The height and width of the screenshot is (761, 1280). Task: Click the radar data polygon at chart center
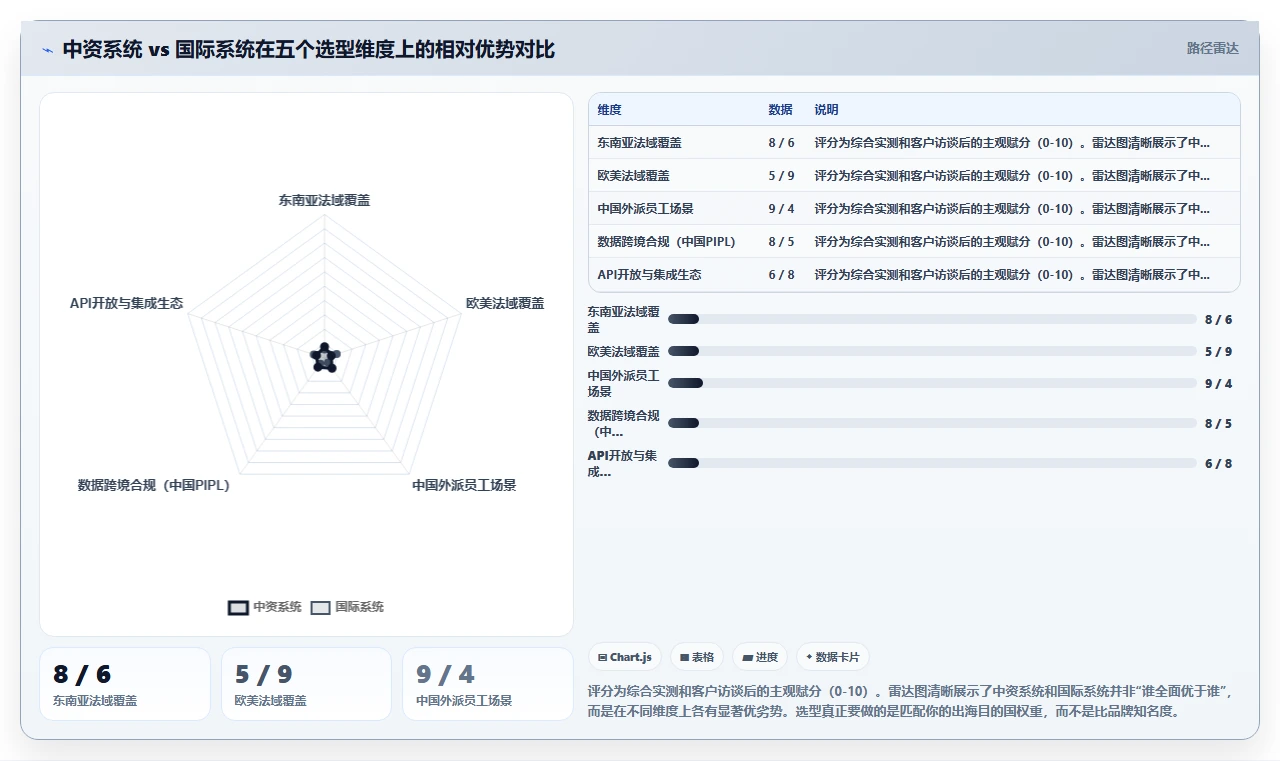(324, 357)
